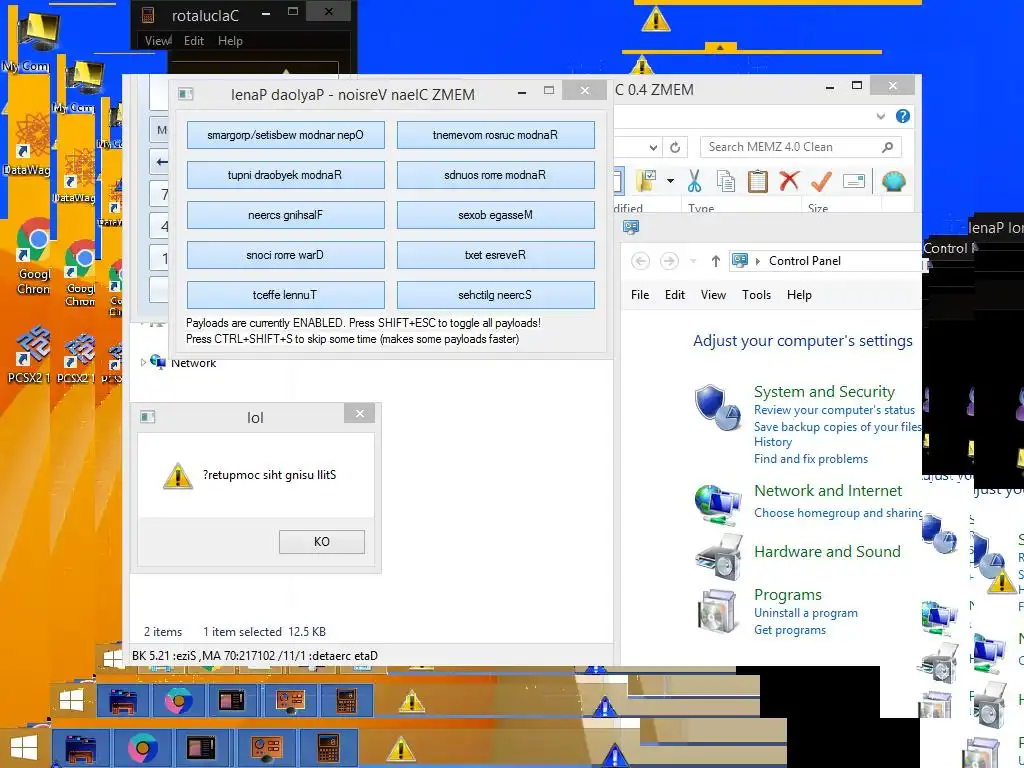Go forward in the Control Panel window
1024x768 pixels.
(669, 261)
